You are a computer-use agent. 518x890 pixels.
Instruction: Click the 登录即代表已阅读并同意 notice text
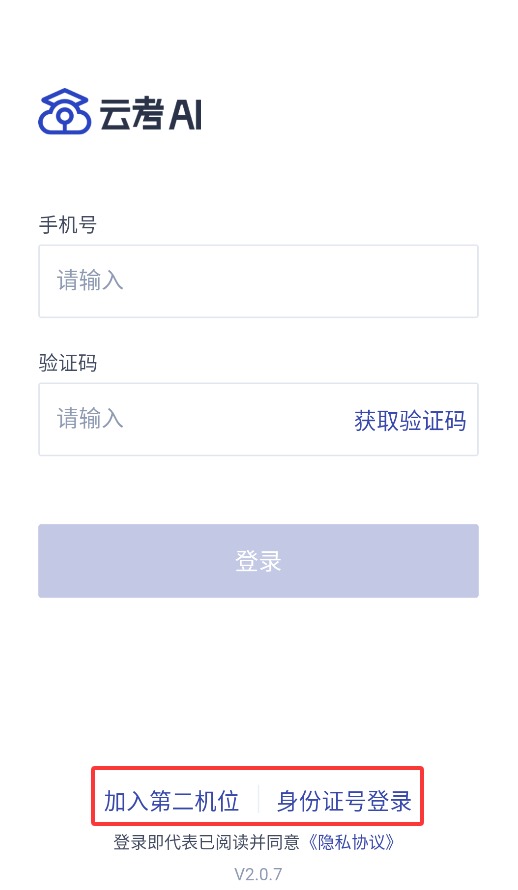click(207, 842)
